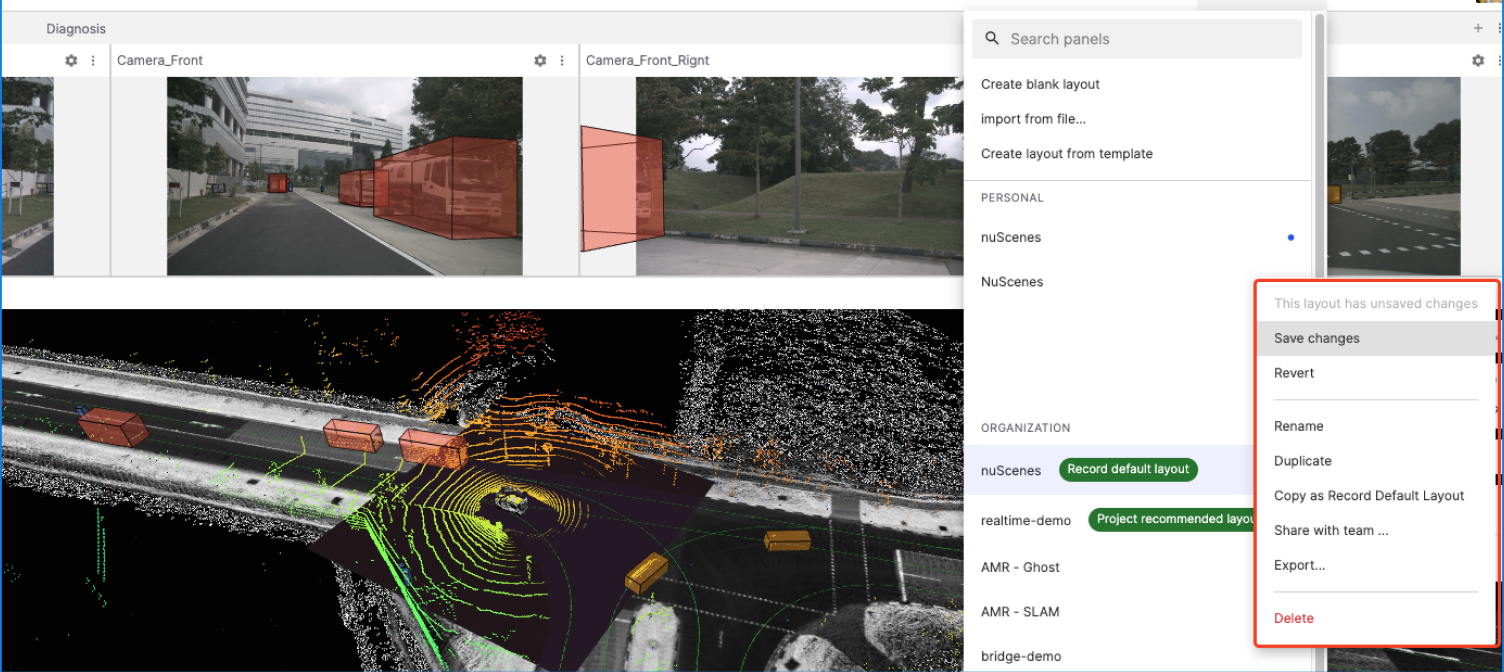Click the ORGANIZATION section header
The width and height of the screenshot is (1504, 672).
coord(1026,428)
